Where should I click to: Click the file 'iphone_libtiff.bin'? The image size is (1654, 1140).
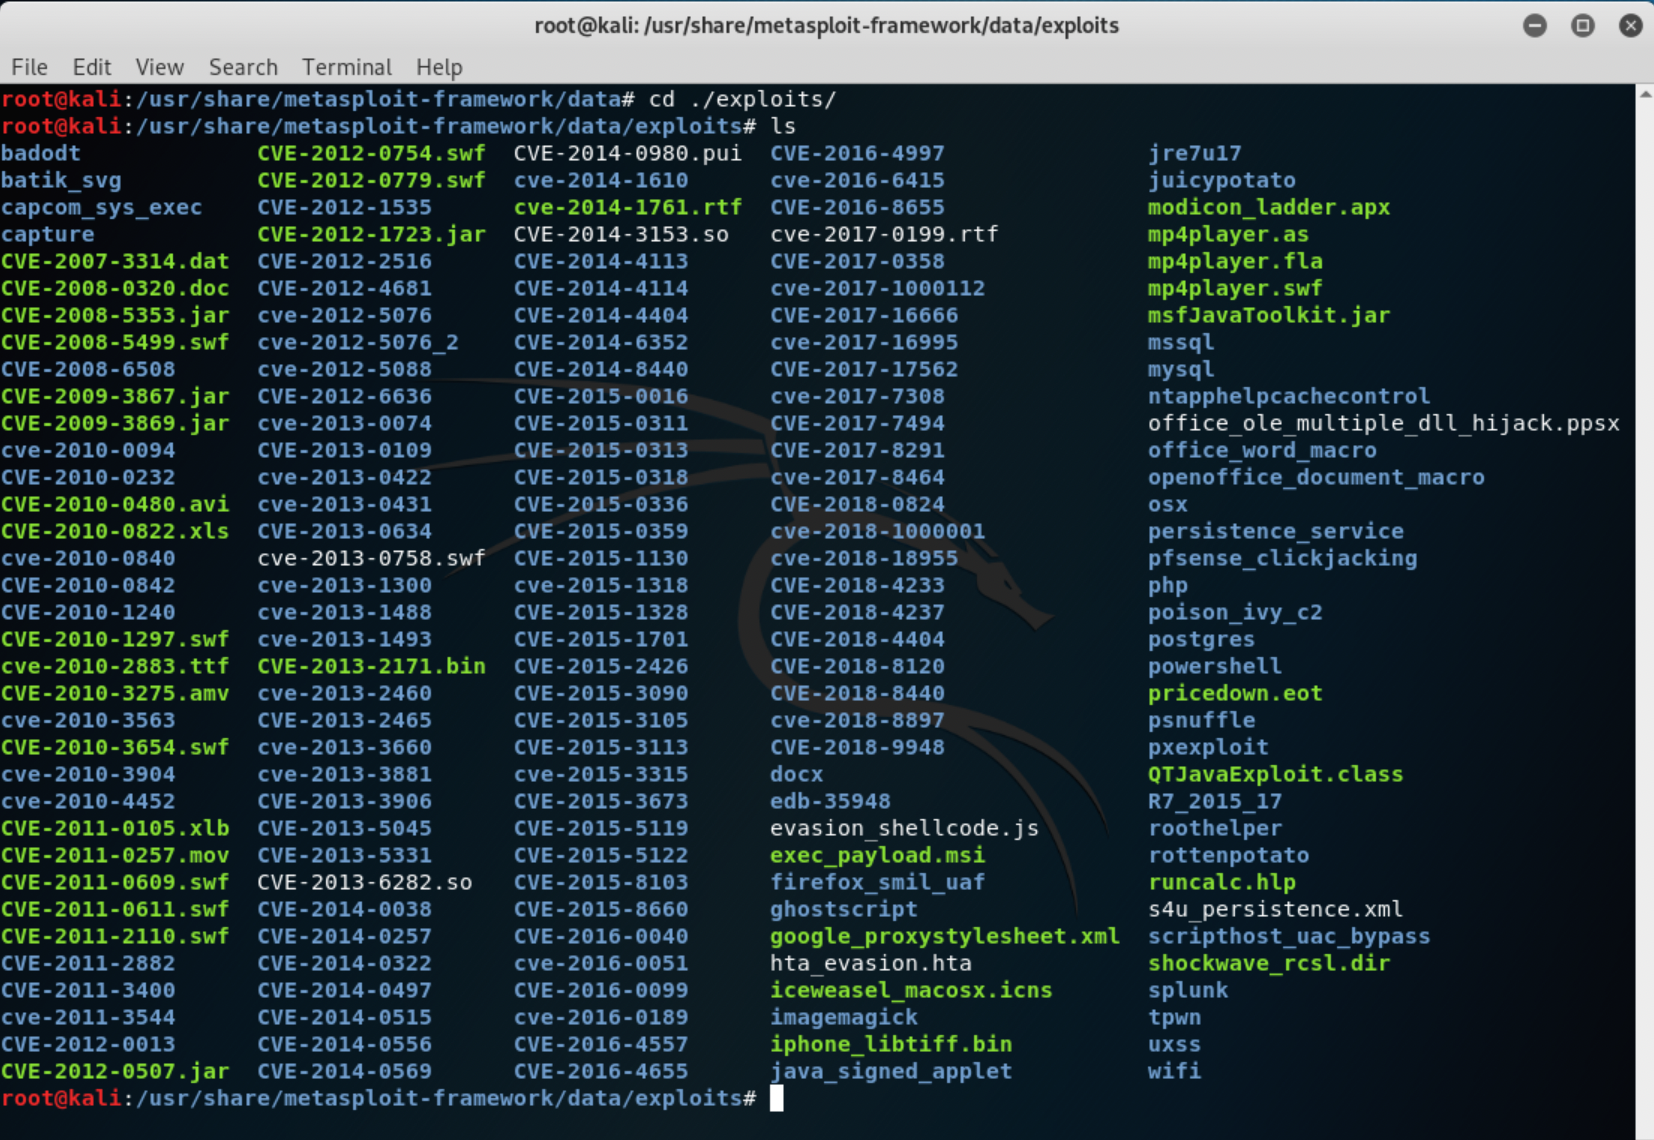pyautogui.click(x=891, y=1044)
